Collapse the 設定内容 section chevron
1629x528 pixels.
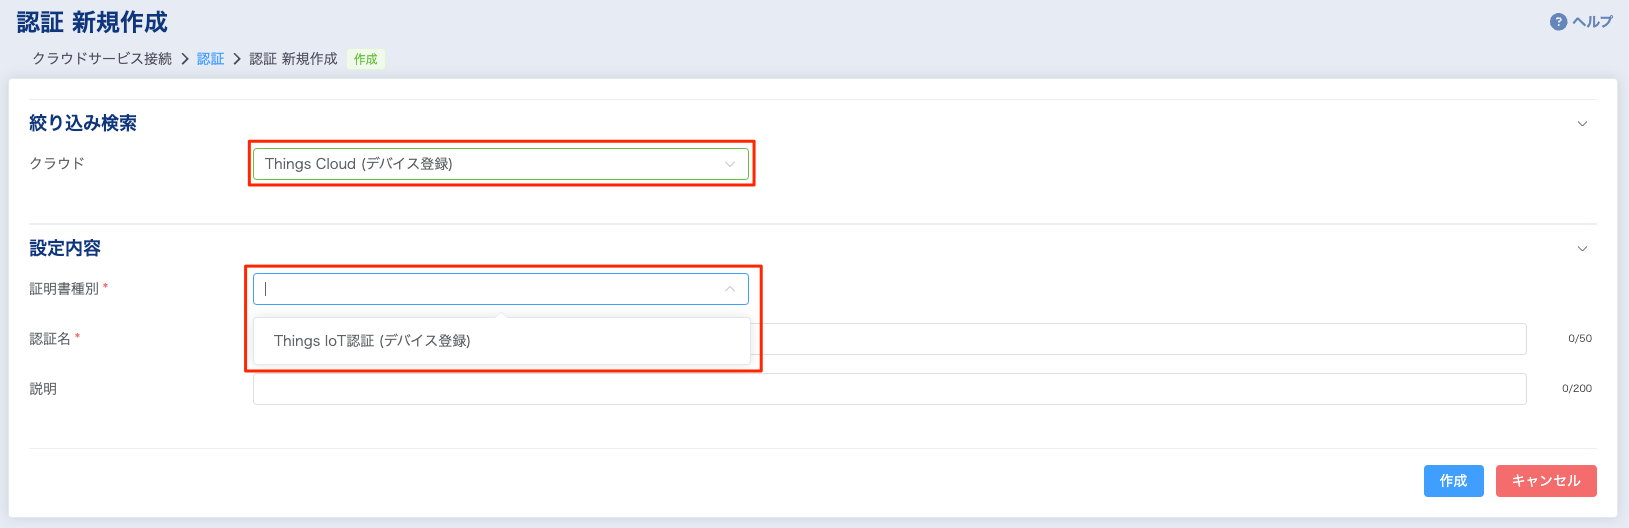pos(1582,249)
